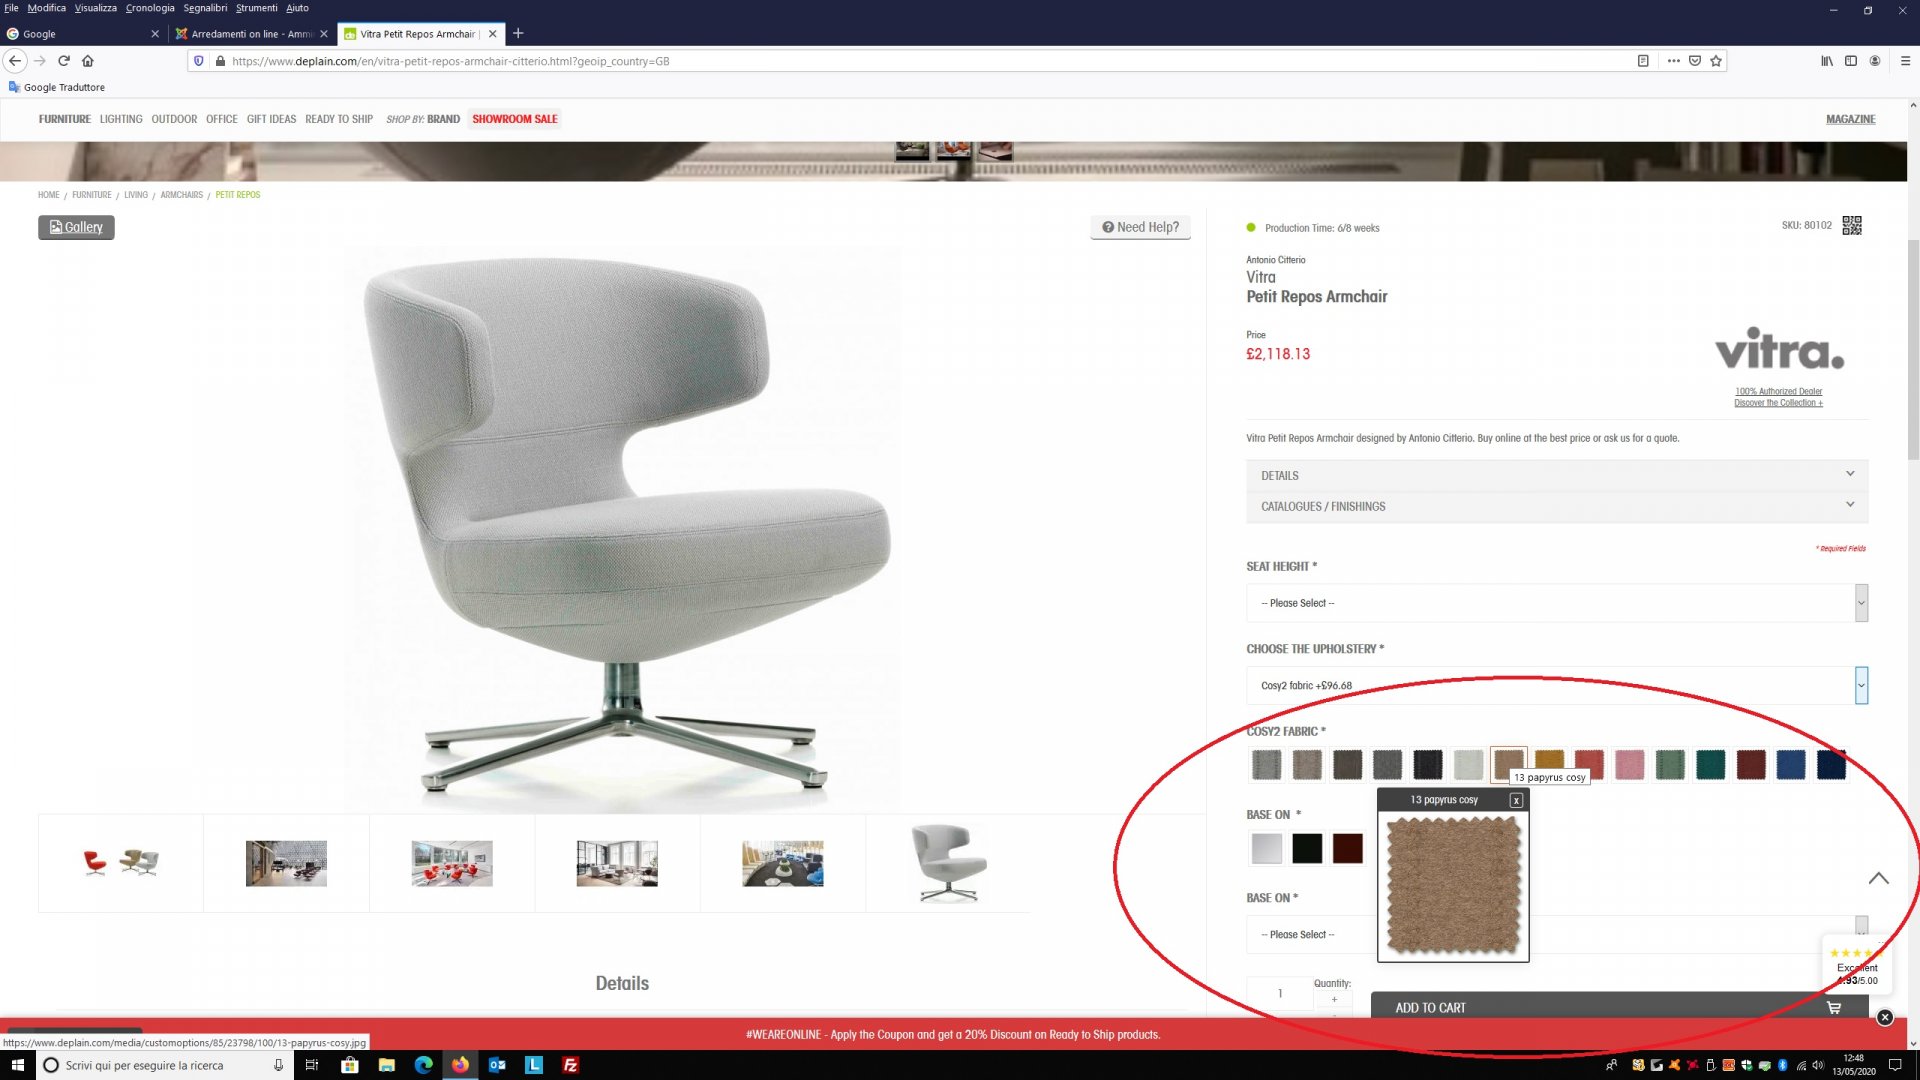Open Firefox from the taskbar
Screen dimensions: 1920x1080
tap(460, 1065)
